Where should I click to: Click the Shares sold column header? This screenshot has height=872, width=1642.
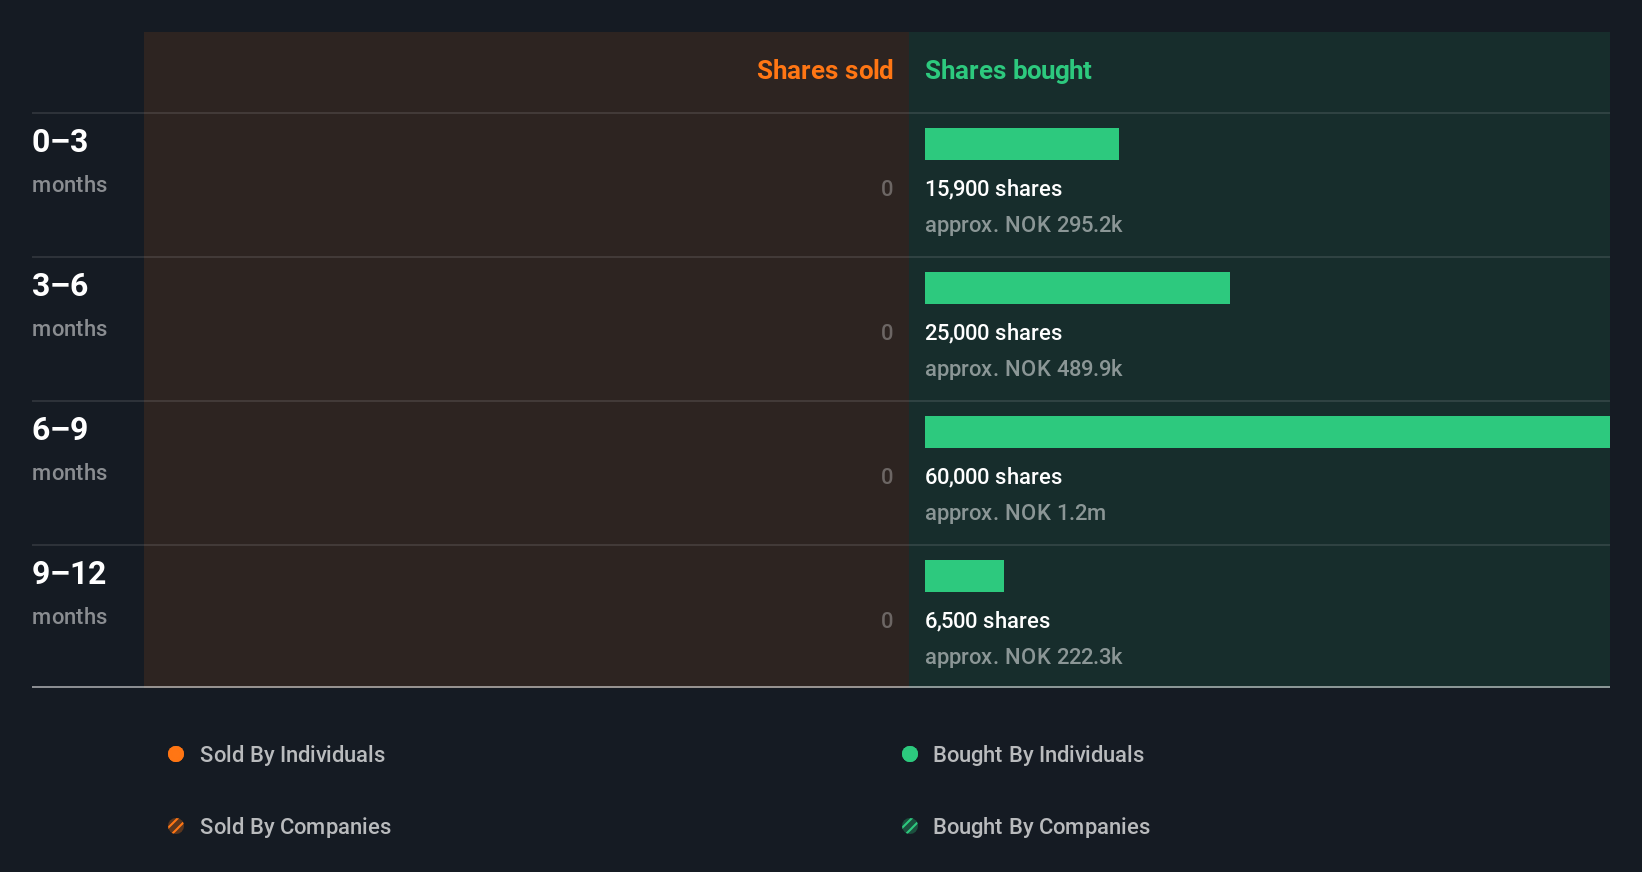(825, 70)
